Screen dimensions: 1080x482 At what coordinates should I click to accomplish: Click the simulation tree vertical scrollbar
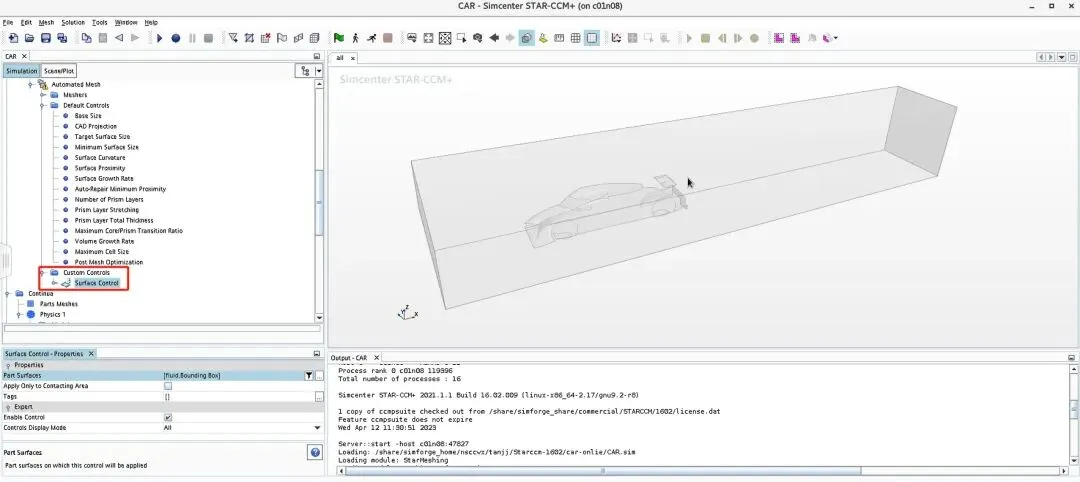[319, 200]
